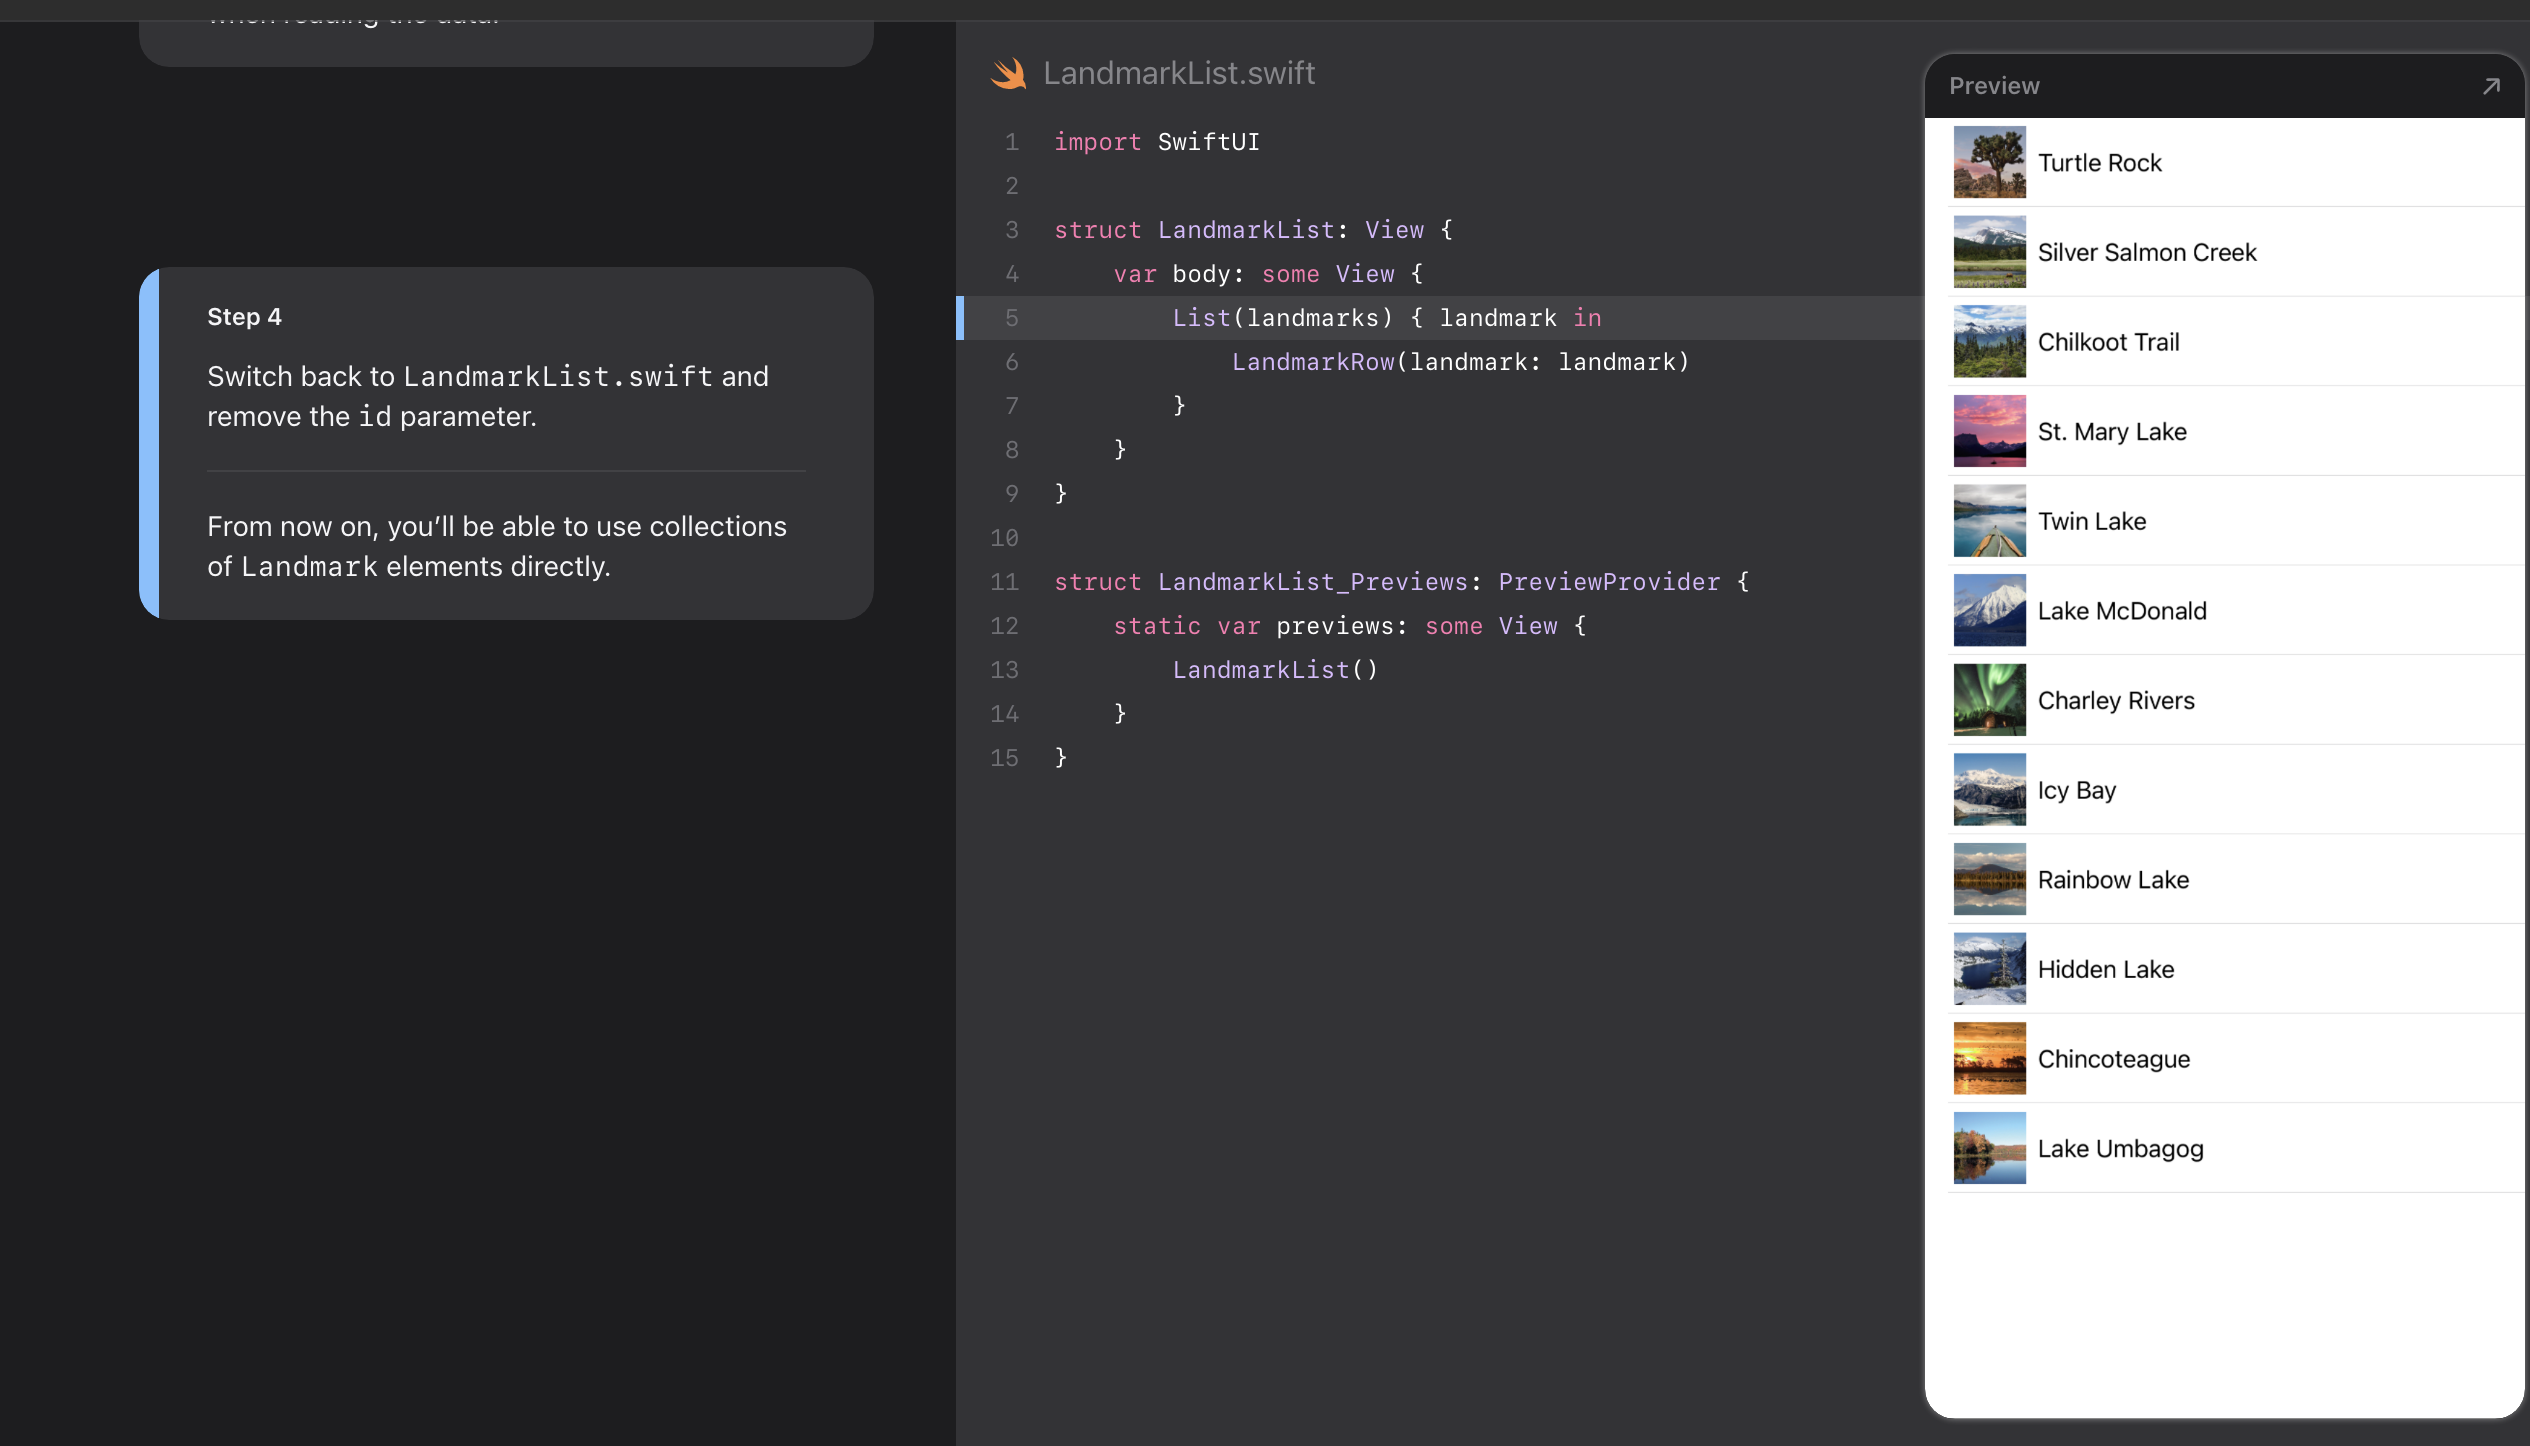This screenshot has height=1446, width=2530.
Task: Select the Chincoteague landmark row
Action: tap(2114, 1059)
